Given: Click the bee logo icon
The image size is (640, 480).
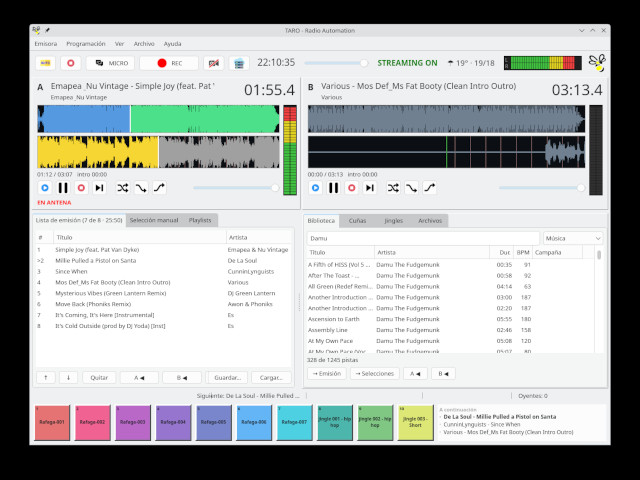Looking at the screenshot, I should [597, 63].
